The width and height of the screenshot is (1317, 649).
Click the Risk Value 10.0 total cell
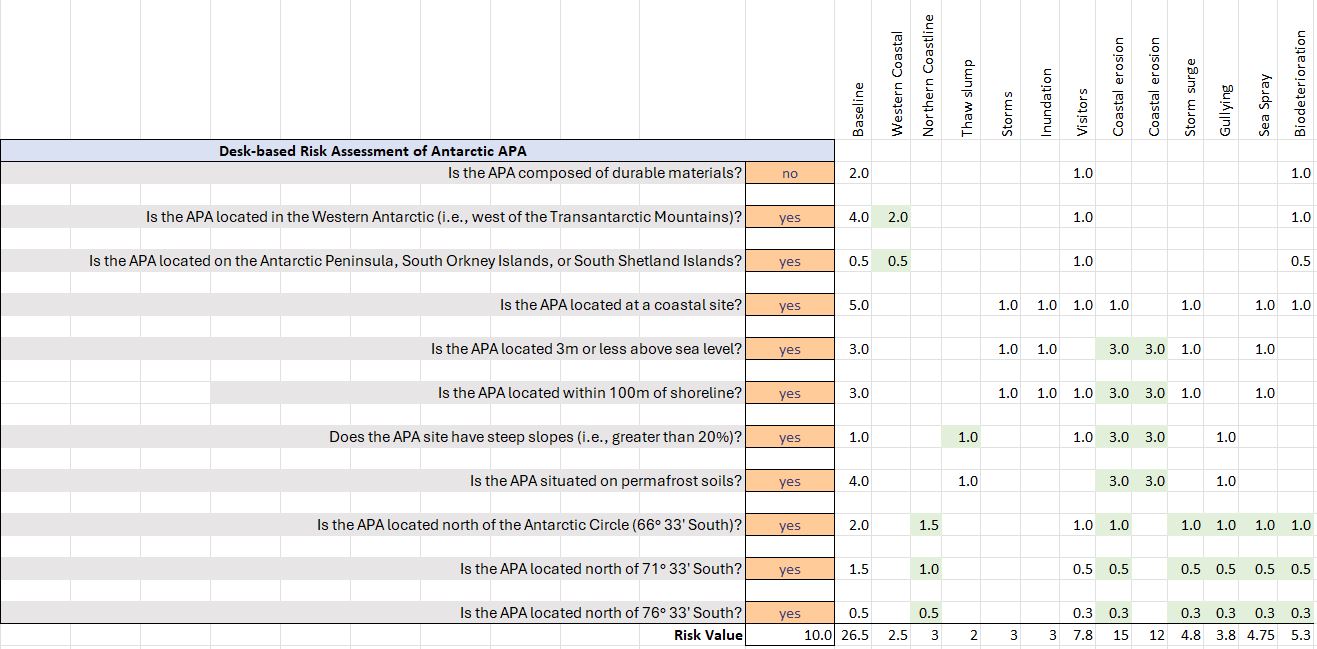coord(816,635)
